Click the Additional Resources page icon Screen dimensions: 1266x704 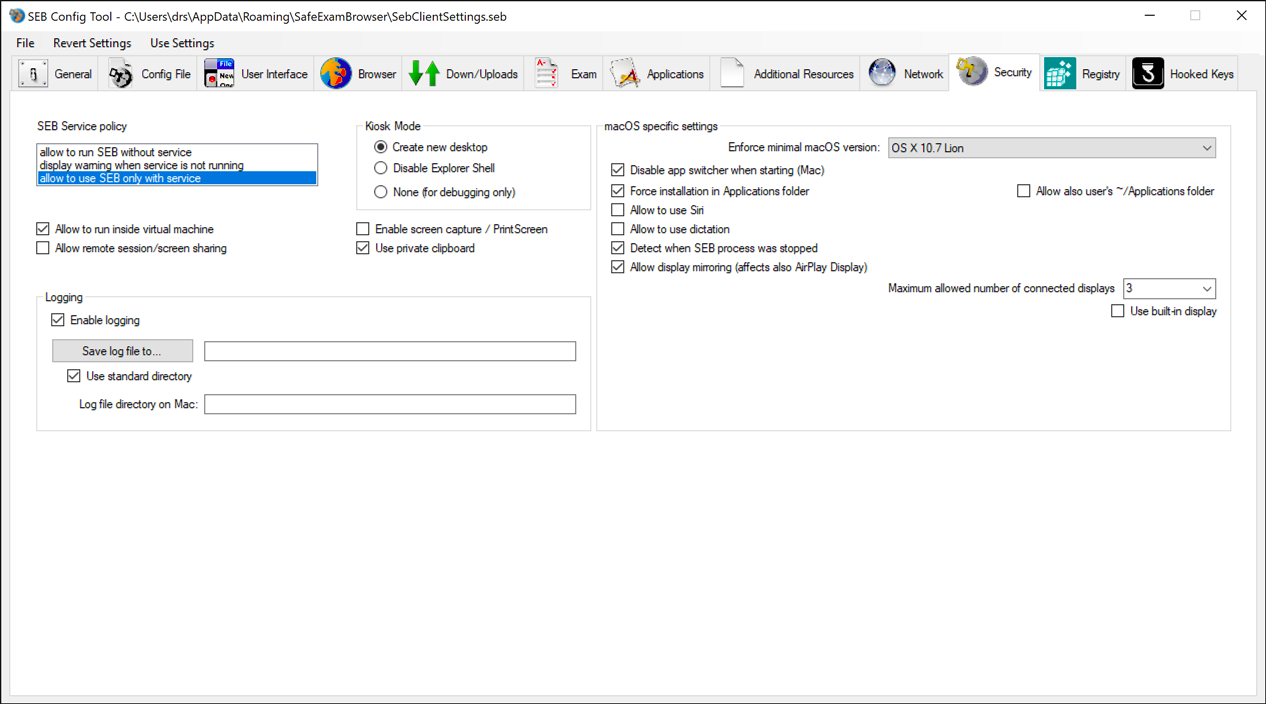732,74
